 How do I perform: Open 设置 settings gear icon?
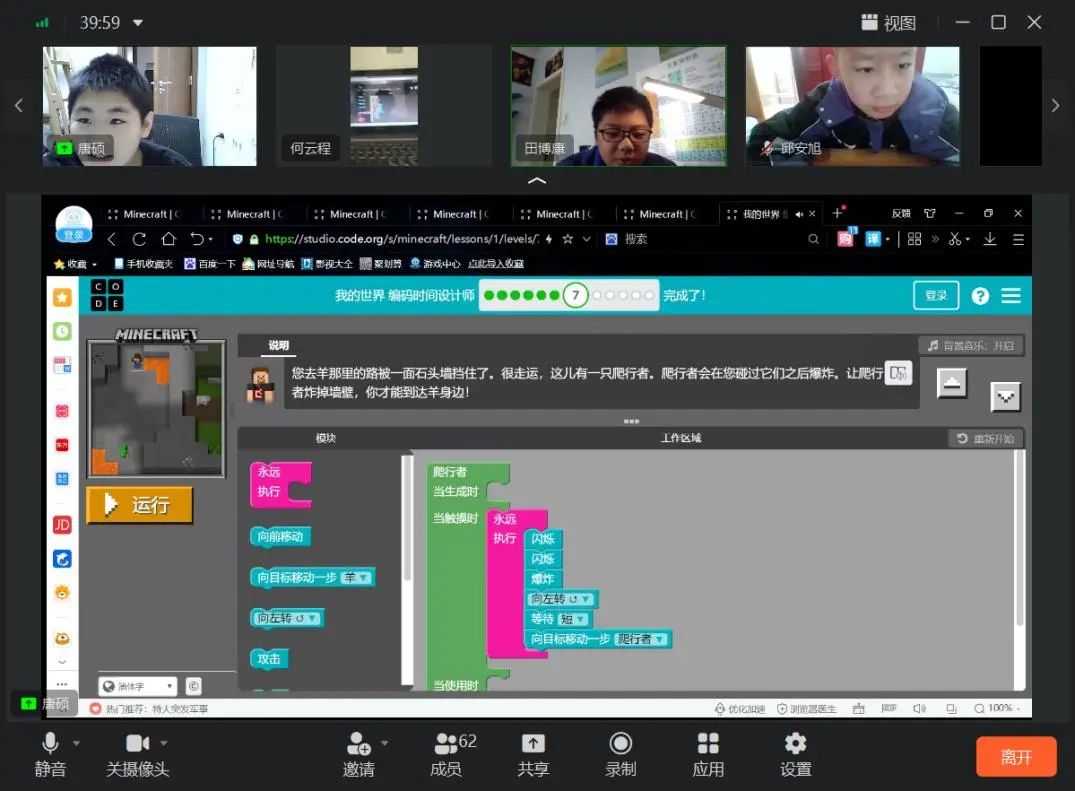(795, 744)
